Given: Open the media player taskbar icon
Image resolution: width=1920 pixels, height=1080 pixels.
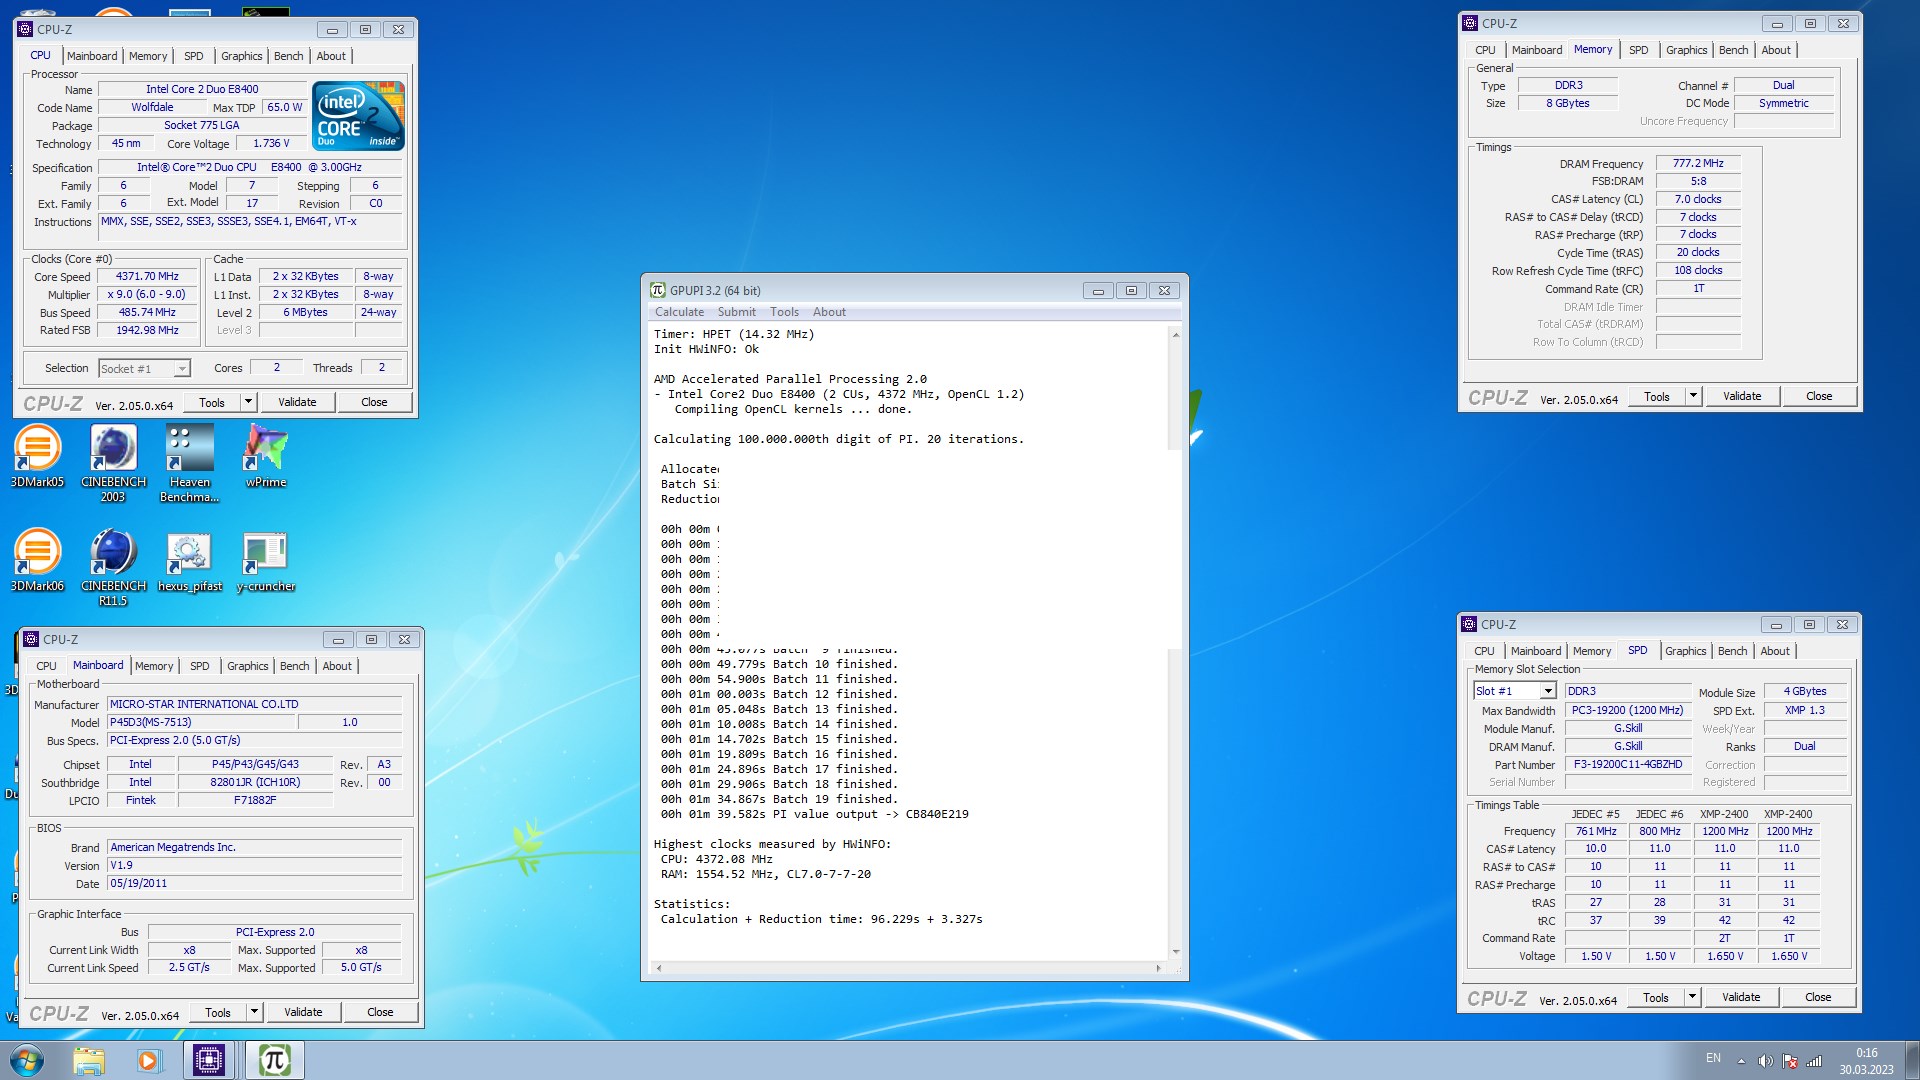Looking at the screenshot, I should tap(149, 1060).
